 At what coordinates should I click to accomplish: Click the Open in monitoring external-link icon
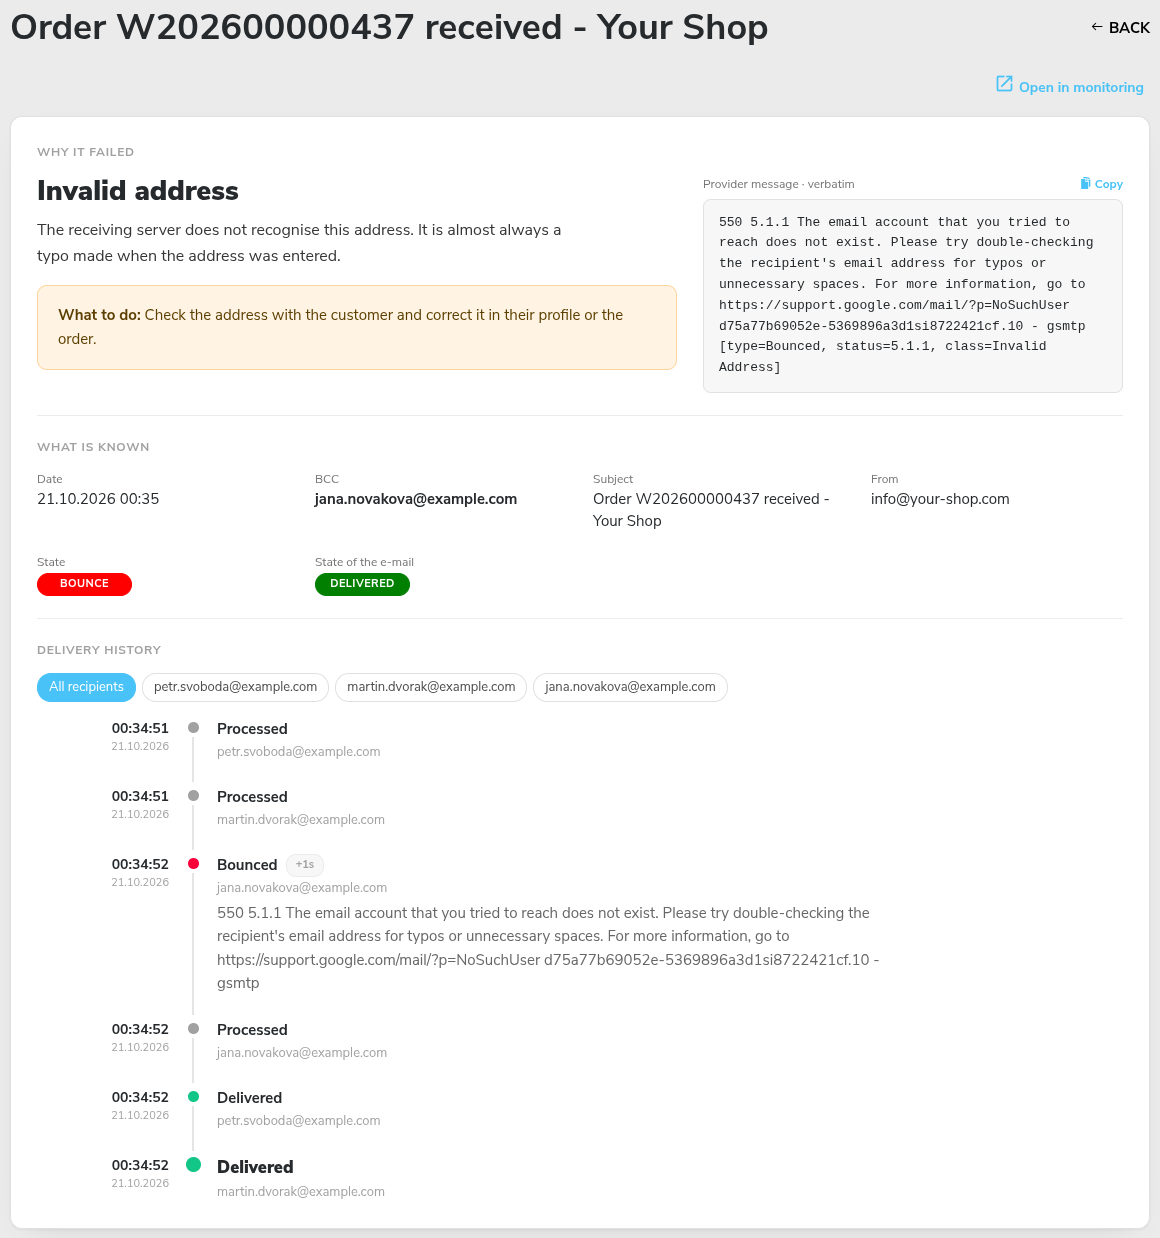coord(1004,84)
